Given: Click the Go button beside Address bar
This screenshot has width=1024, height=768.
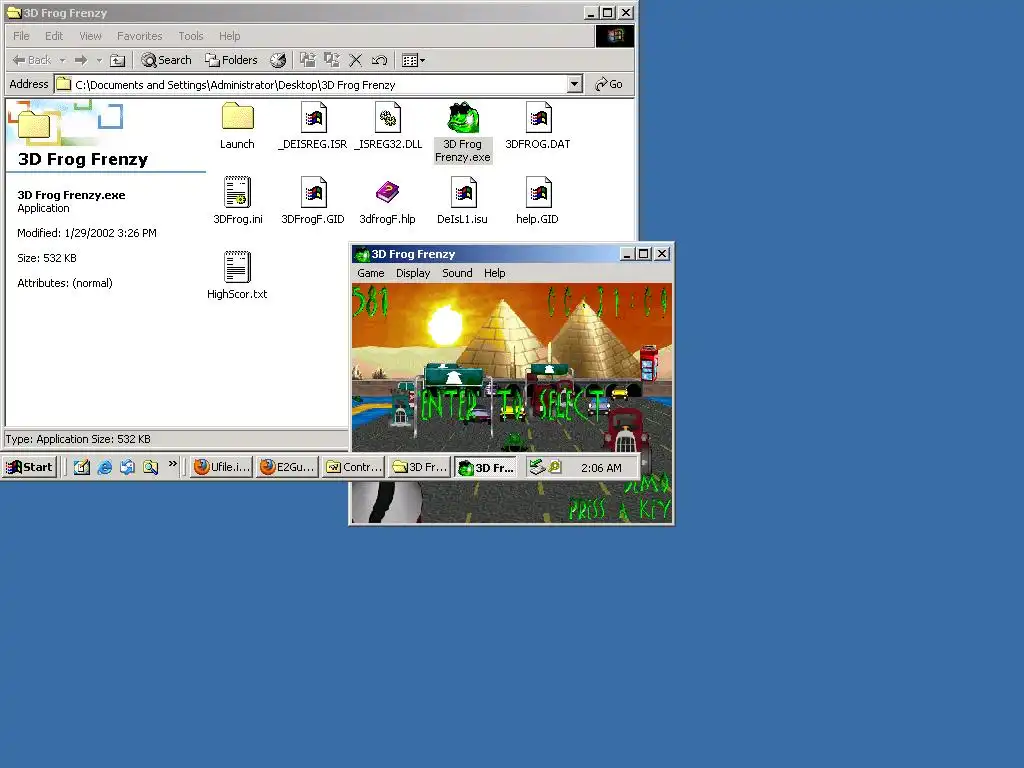Looking at the screenshot, I should coord(609,84).
